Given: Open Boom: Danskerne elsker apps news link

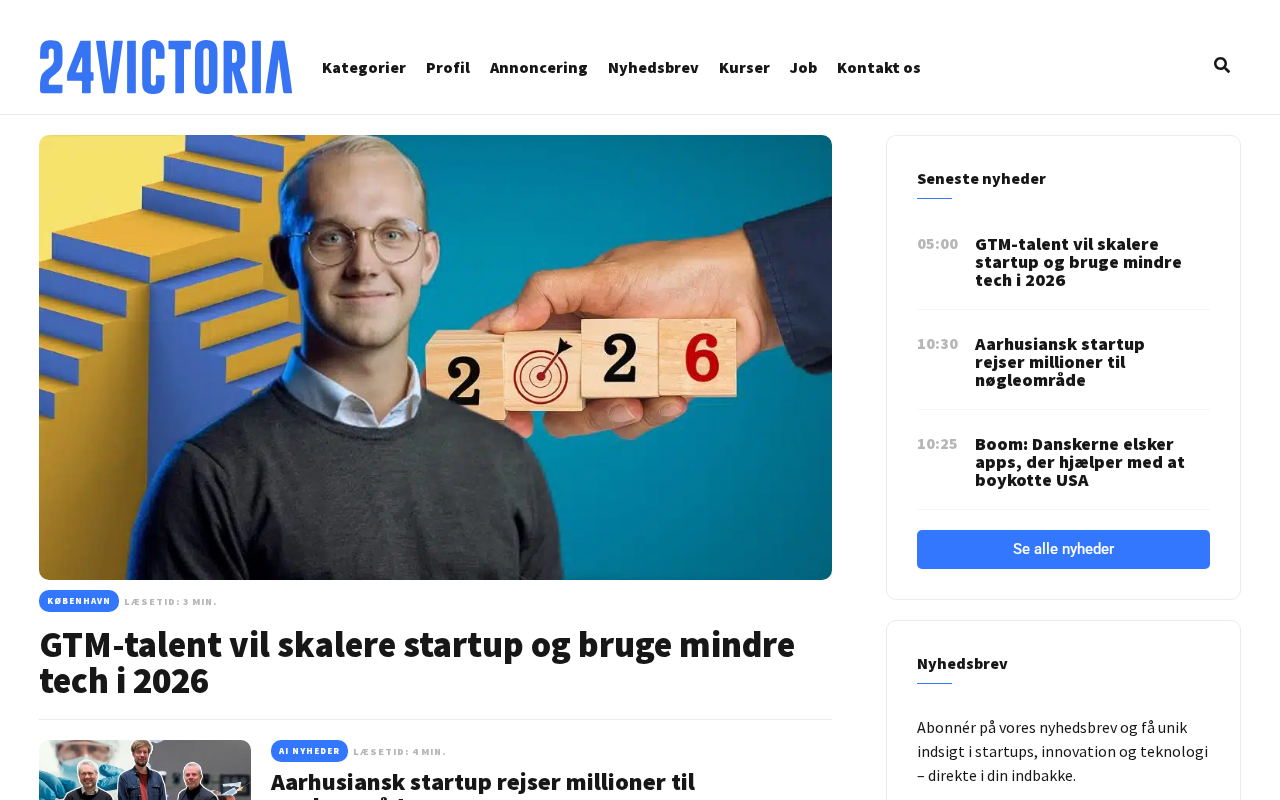Looking at the screenshot, I should tap(1080, 462).
